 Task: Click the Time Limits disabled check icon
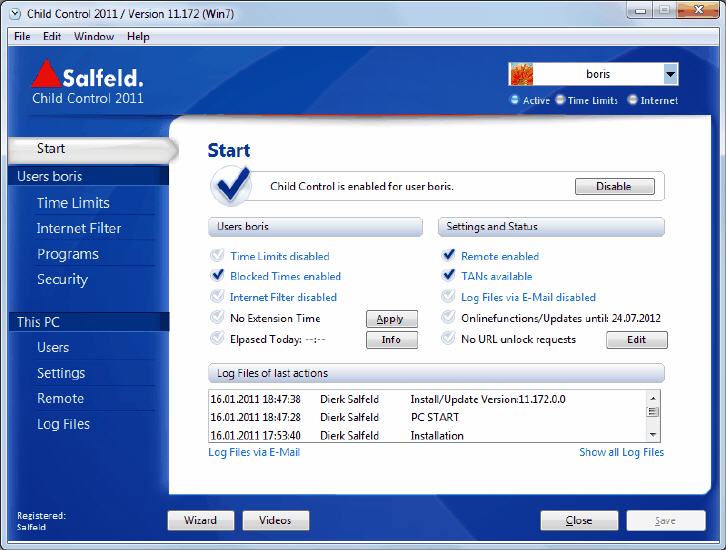217,255
